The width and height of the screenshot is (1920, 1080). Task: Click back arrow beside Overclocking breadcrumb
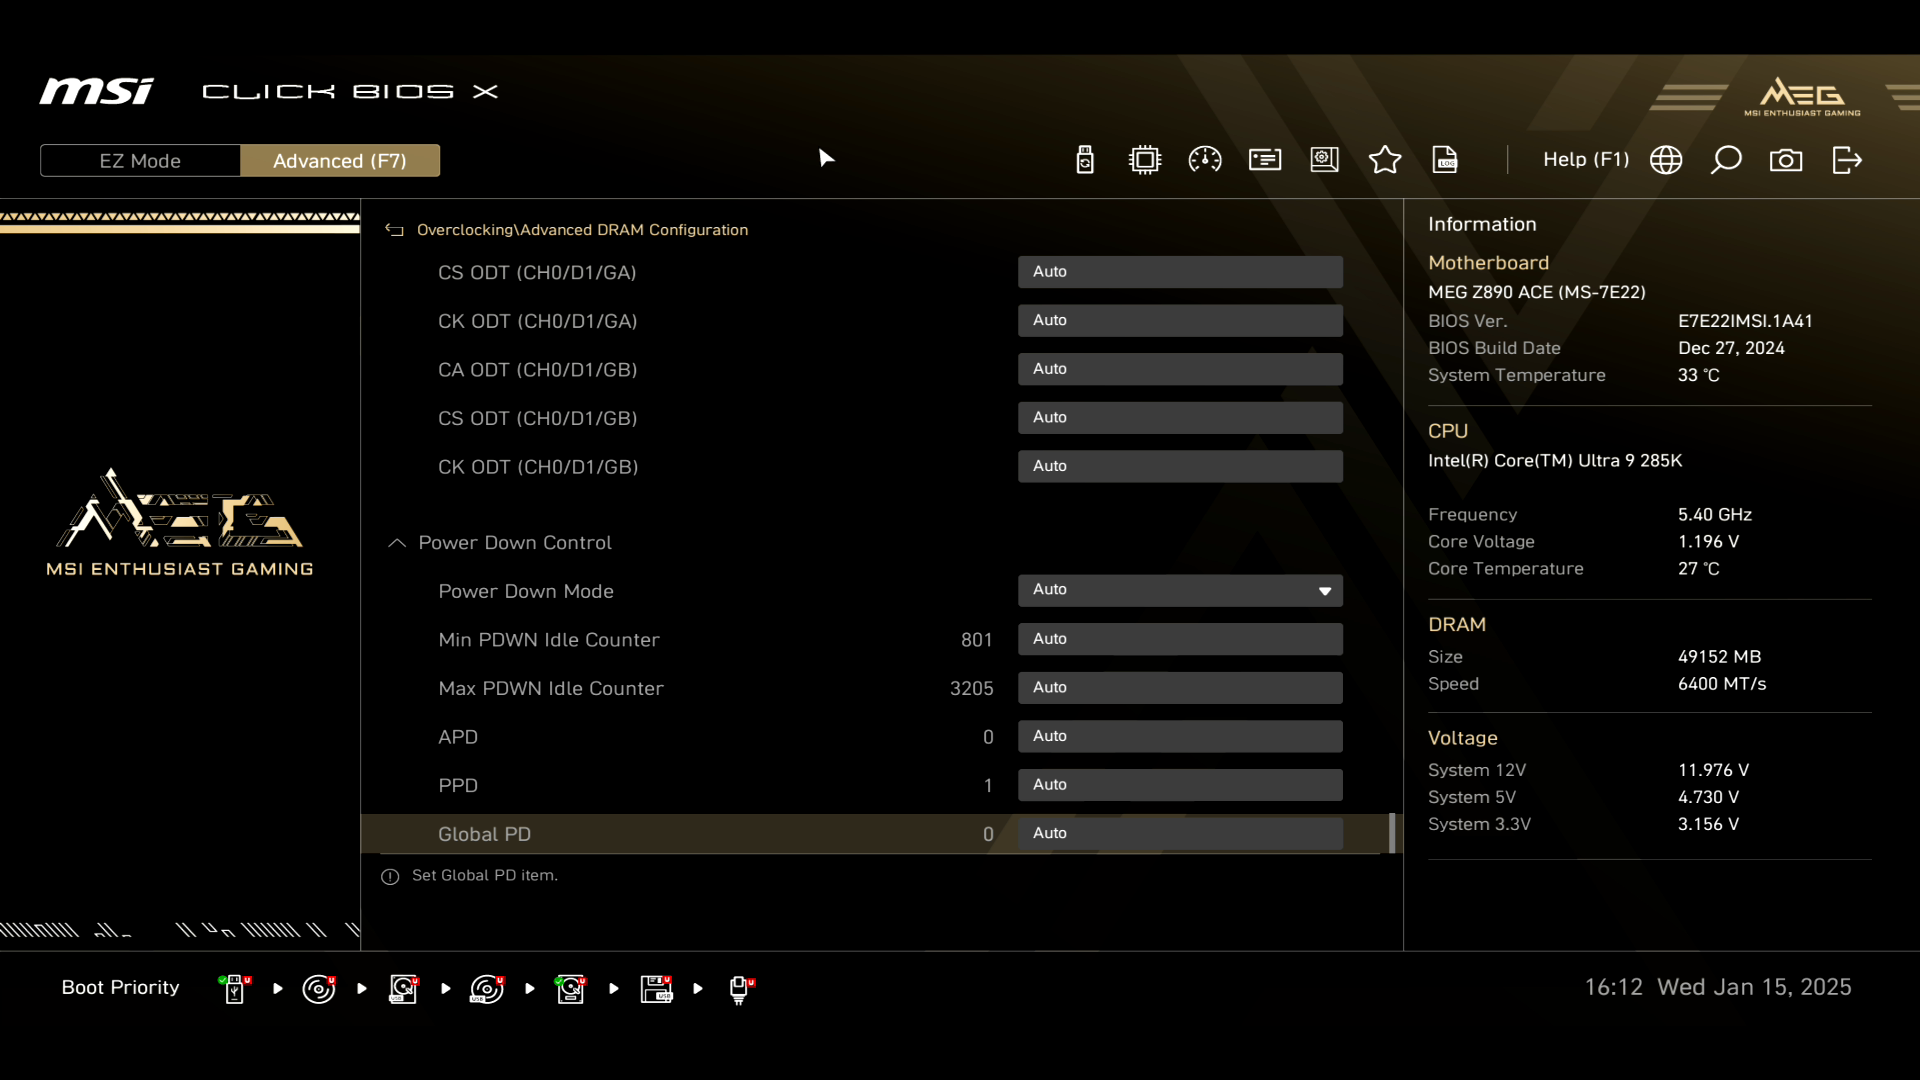(394, 230)
